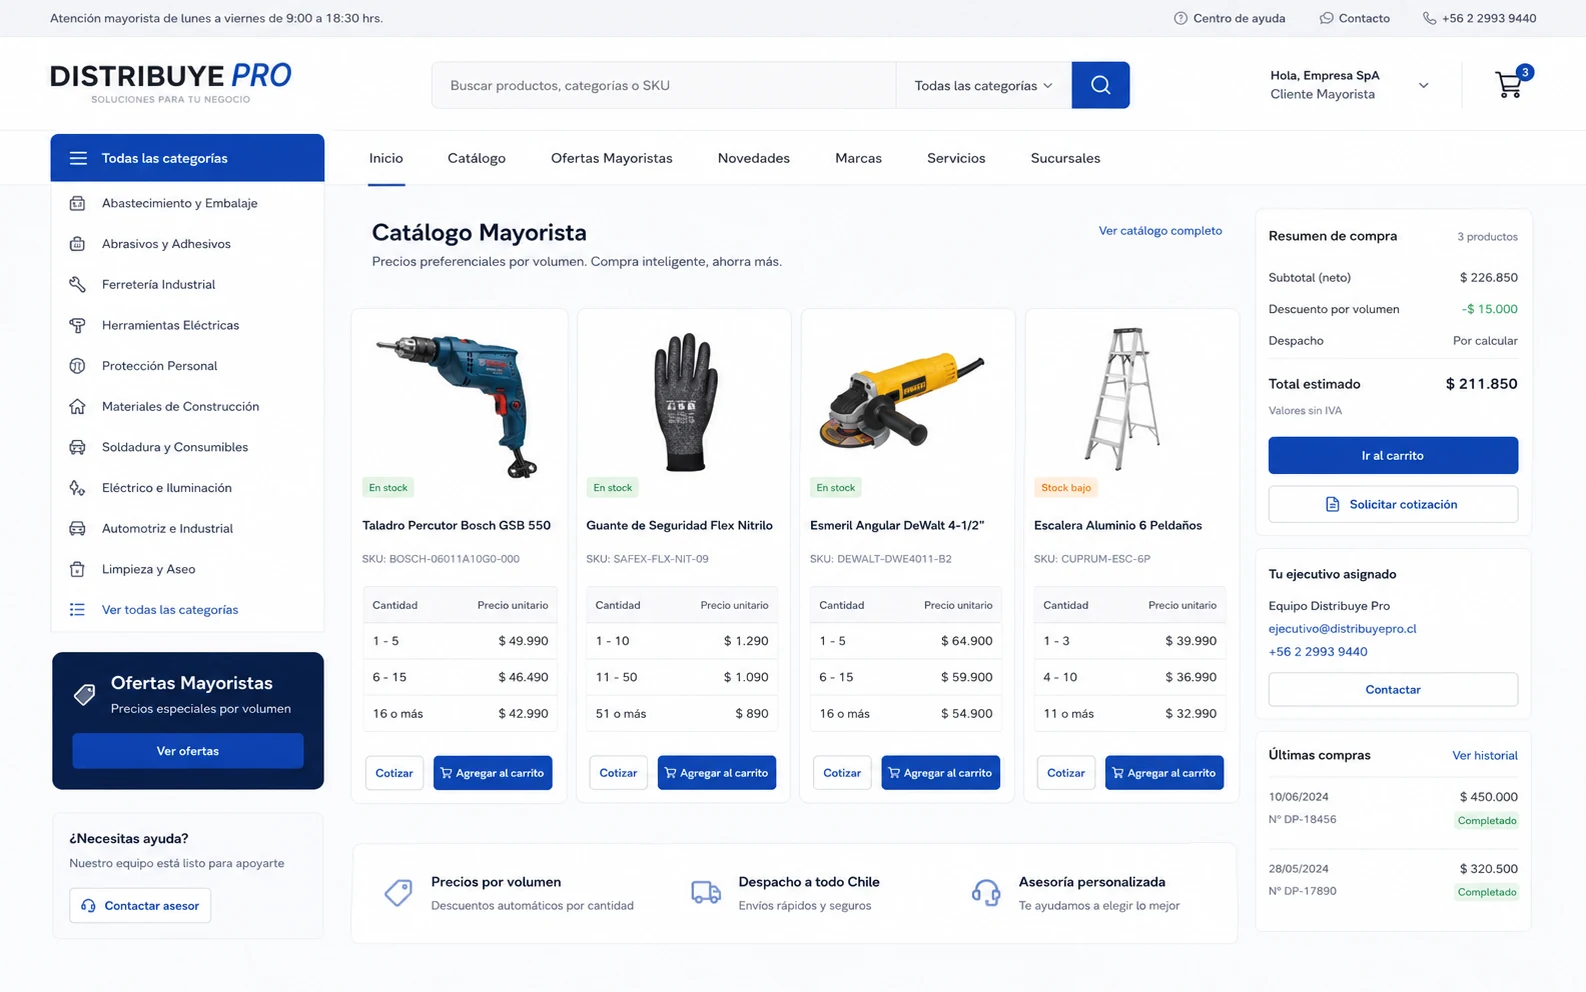
Task: Click the Abrasivos y Adhesivos icon
Action: pos(77,244)
